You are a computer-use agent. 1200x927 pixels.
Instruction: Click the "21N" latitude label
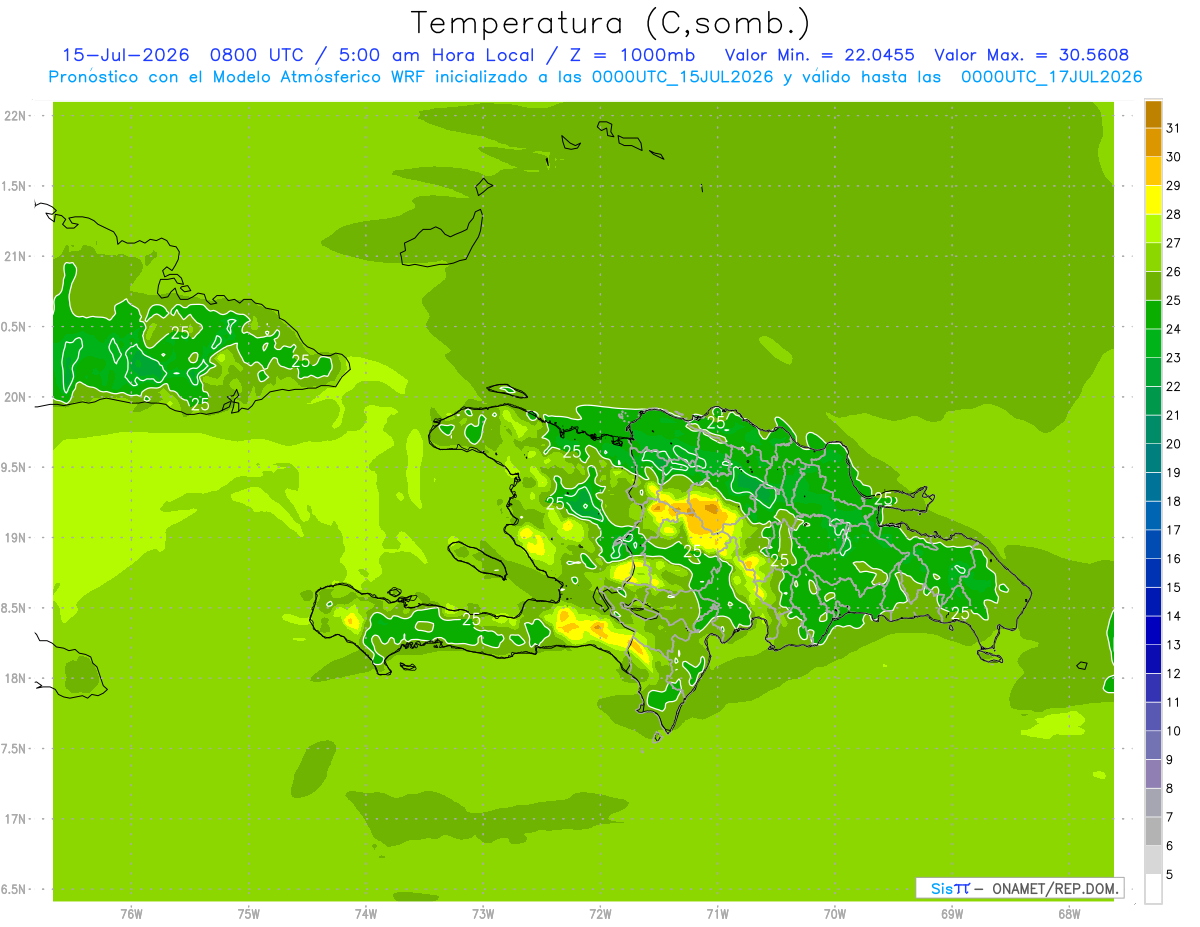pyautogui.click(x=15, y=256)
